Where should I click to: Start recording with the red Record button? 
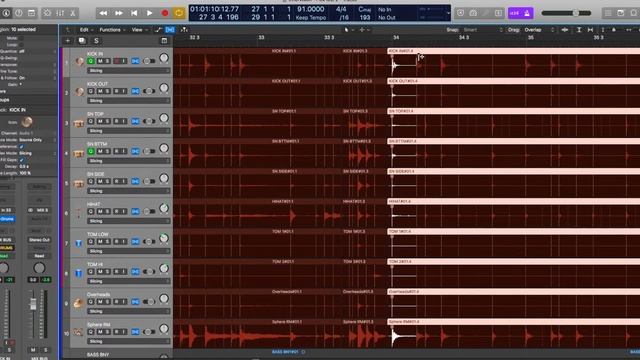coord(165,13)
